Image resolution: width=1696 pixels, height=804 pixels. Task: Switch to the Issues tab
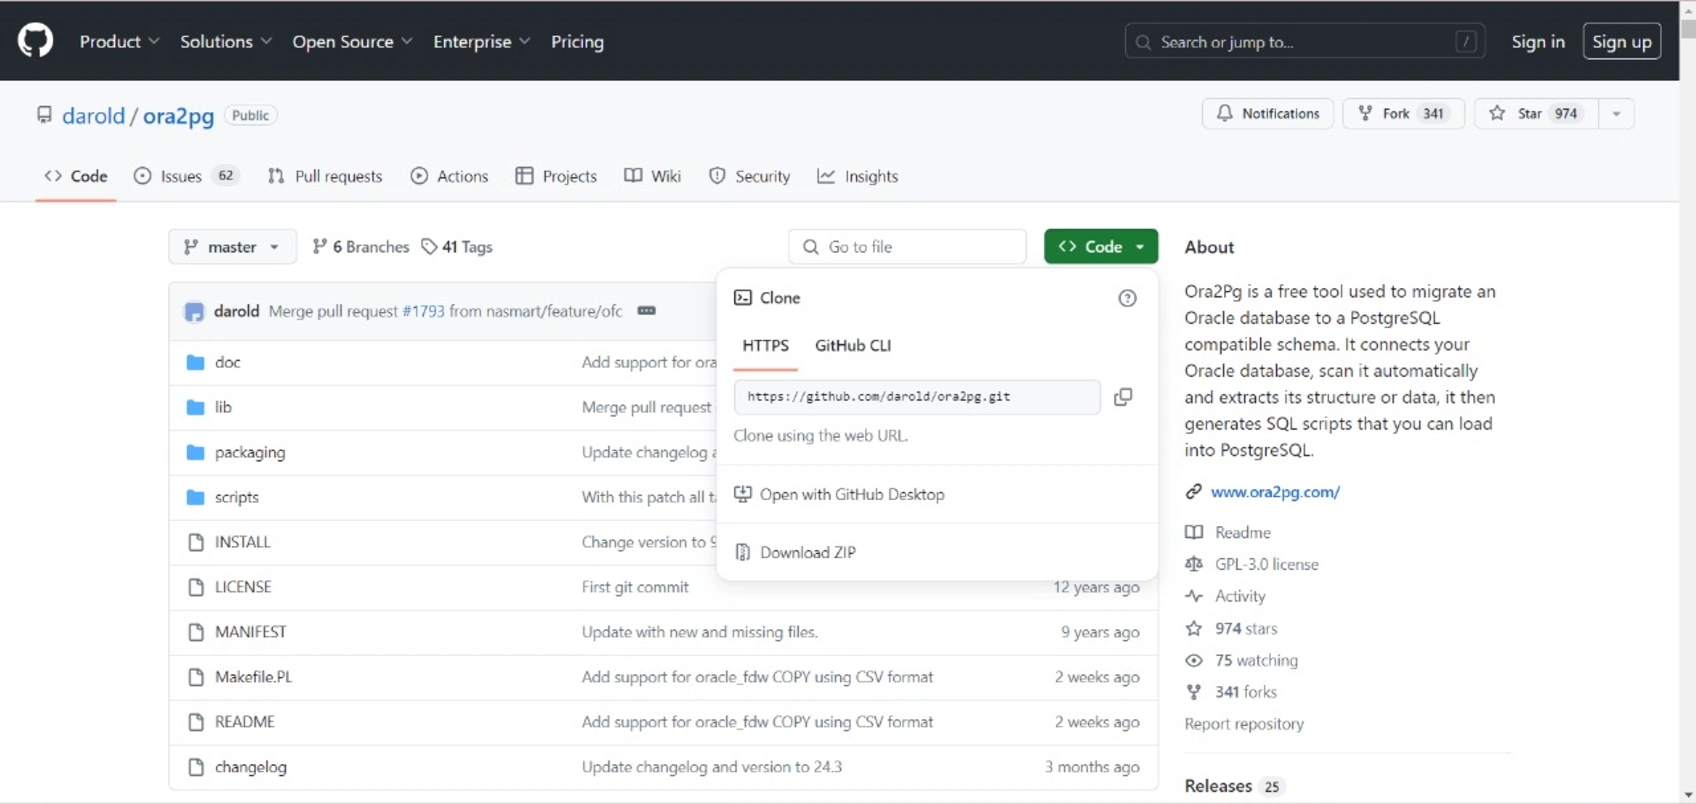click(x=186, y=176)
